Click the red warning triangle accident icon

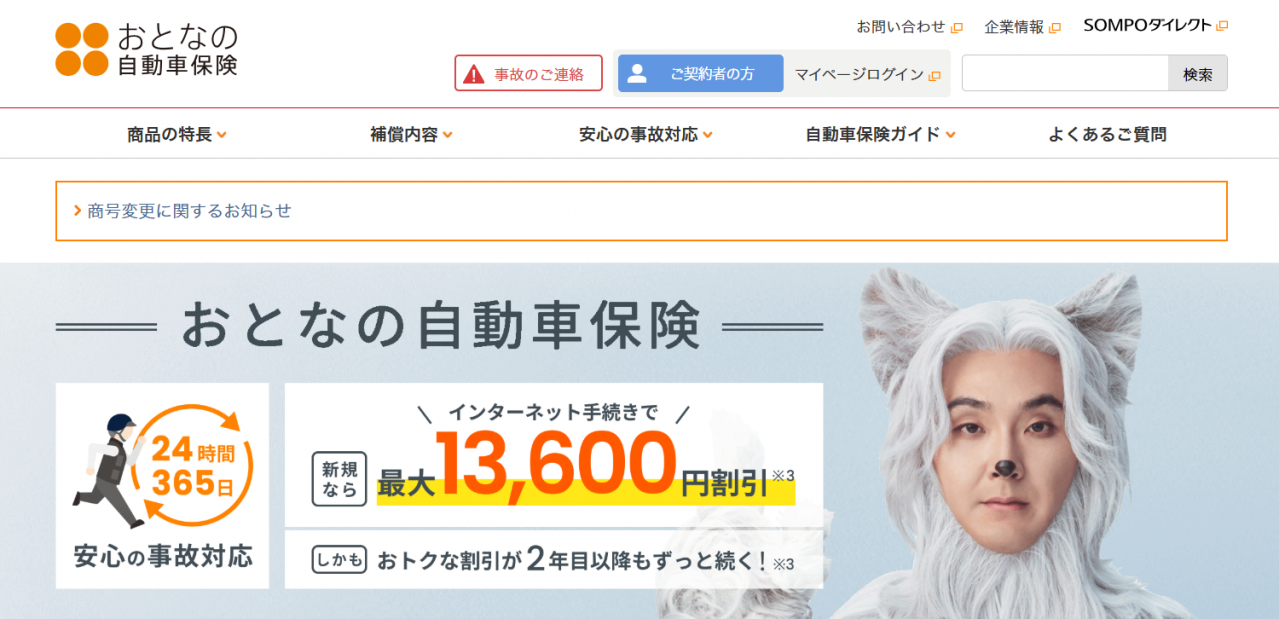click(474, 74)
